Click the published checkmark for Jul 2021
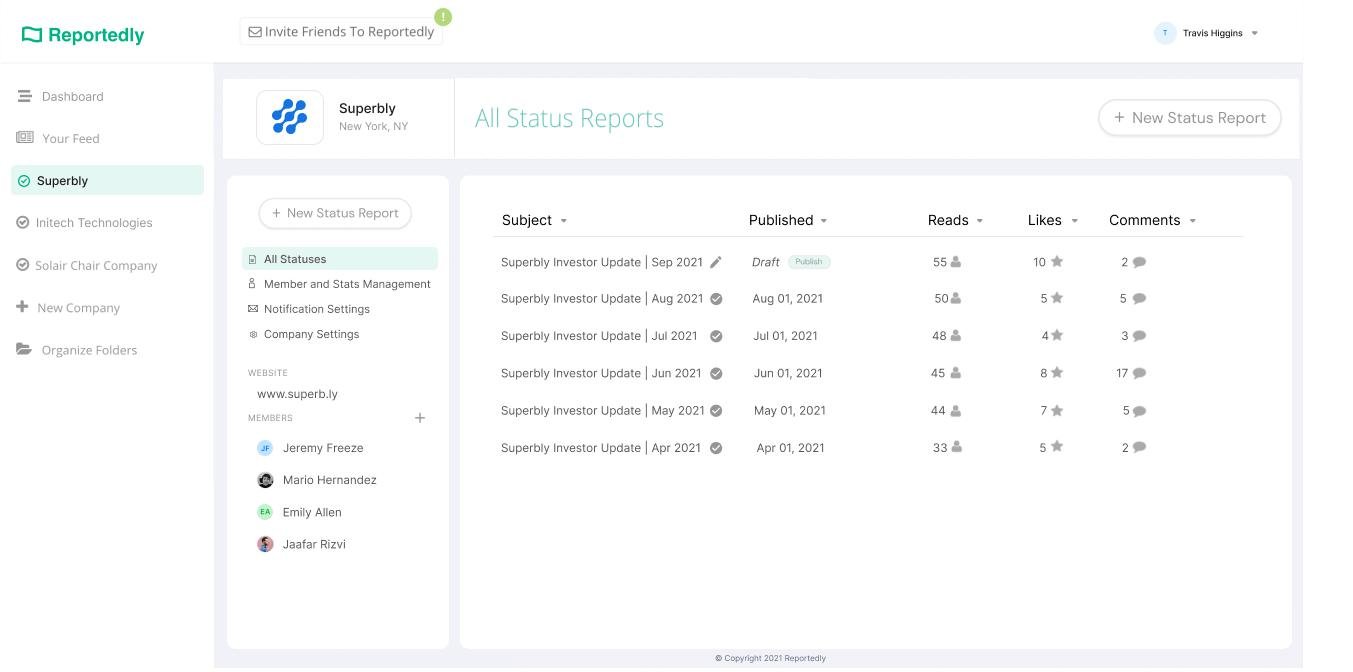Image resolution: width=1353 pixels, height=672 pixels. pyautogui.click(x=716, y=336)
